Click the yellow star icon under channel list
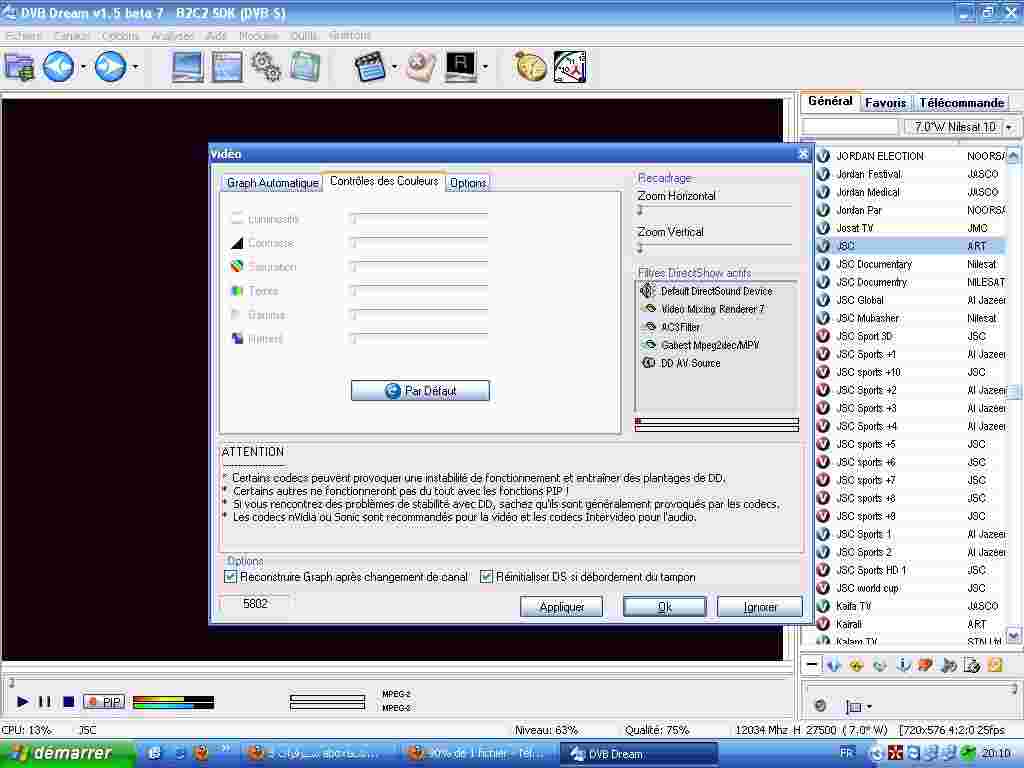1024x768 pixels. point(856,665)
